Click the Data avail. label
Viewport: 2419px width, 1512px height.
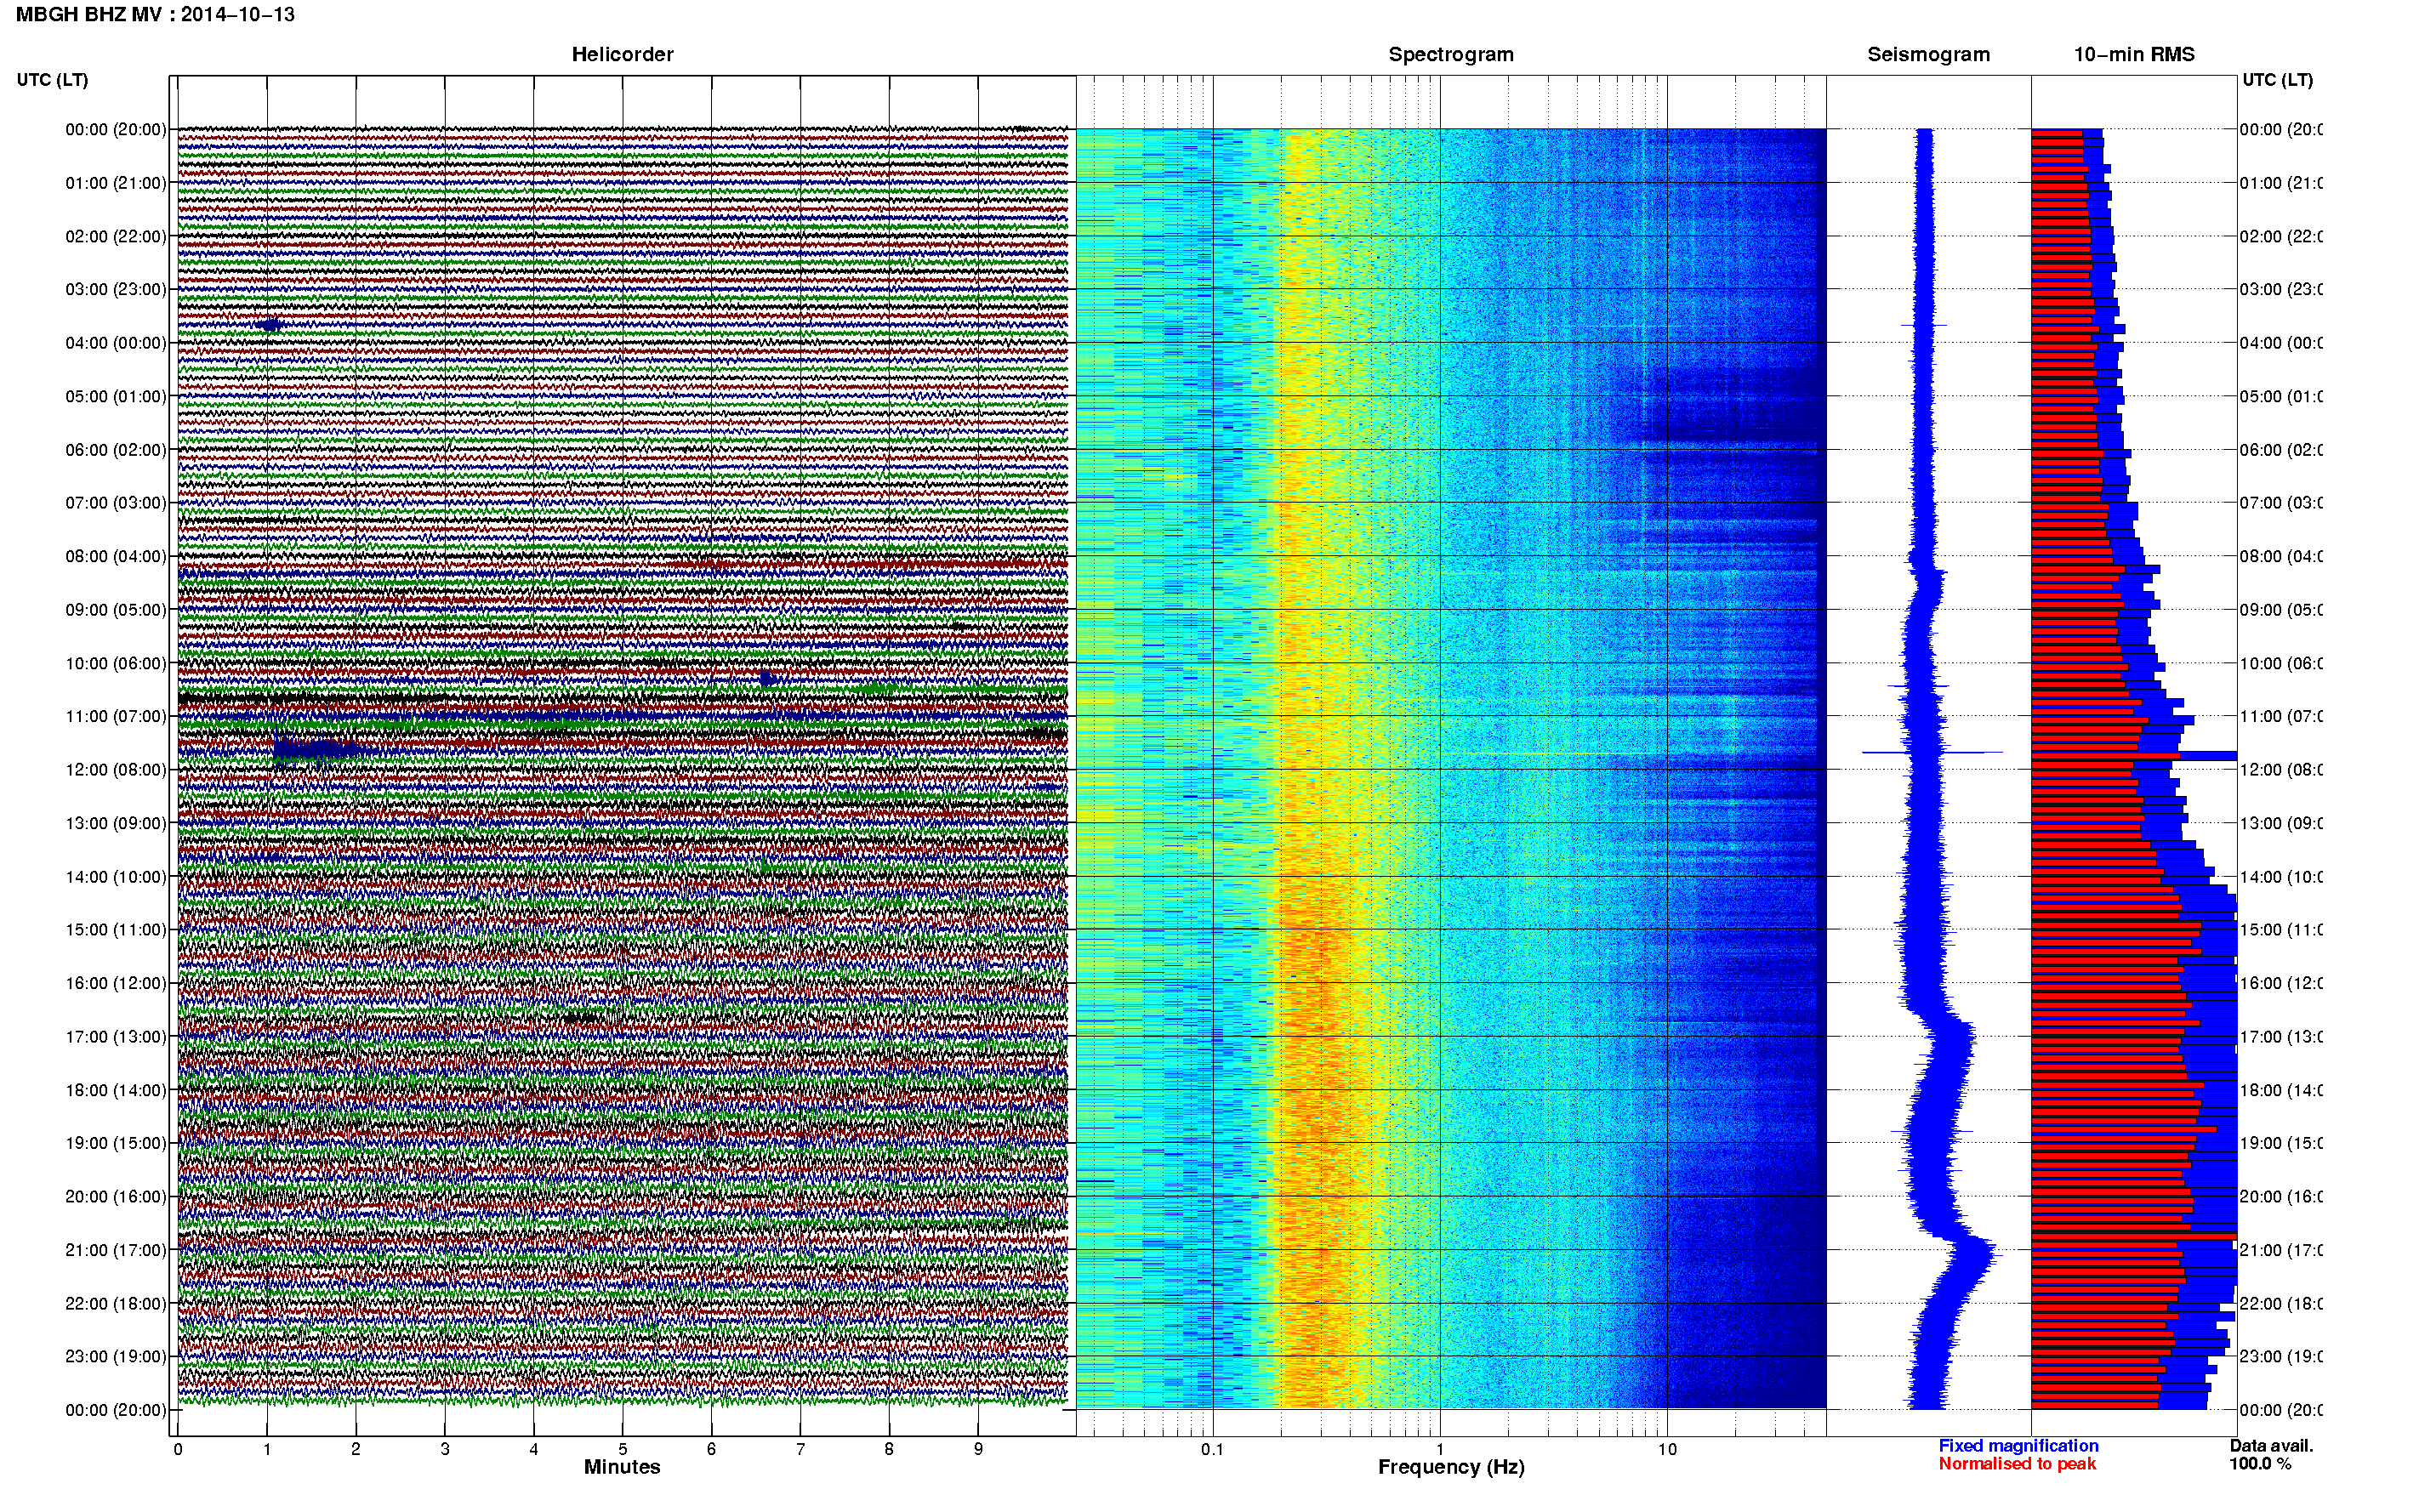(x=2271, y=1446)
